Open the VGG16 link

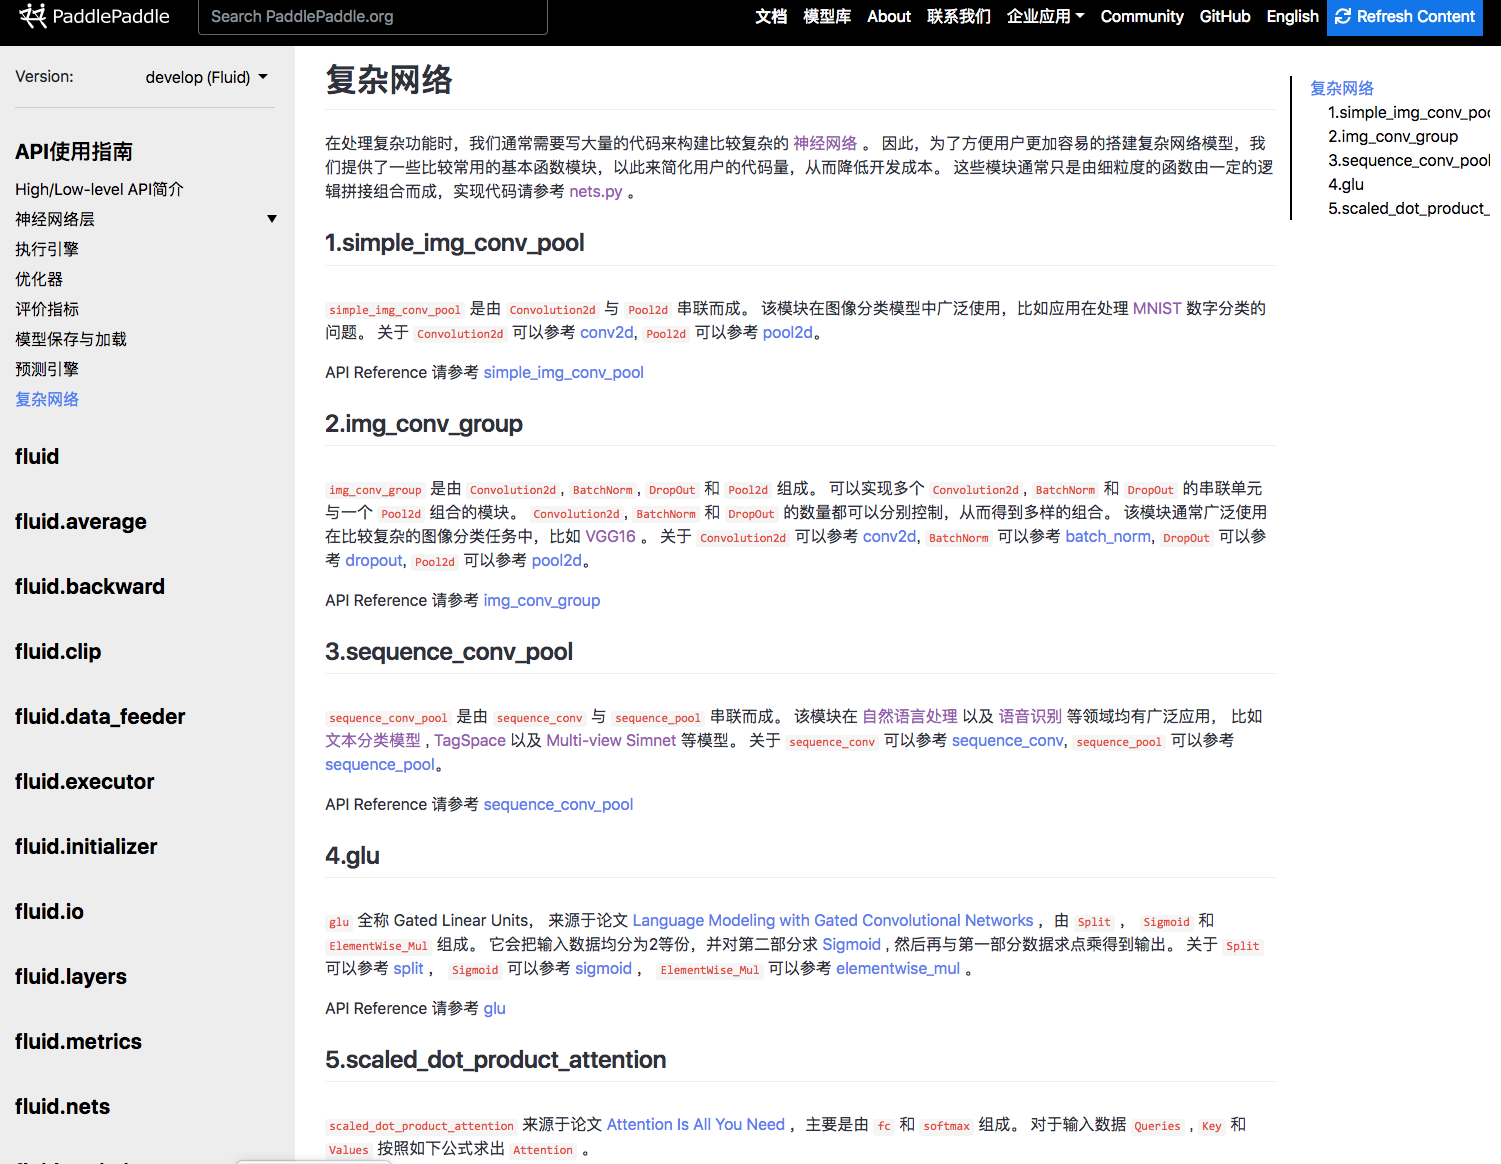(x=610, y=536)
